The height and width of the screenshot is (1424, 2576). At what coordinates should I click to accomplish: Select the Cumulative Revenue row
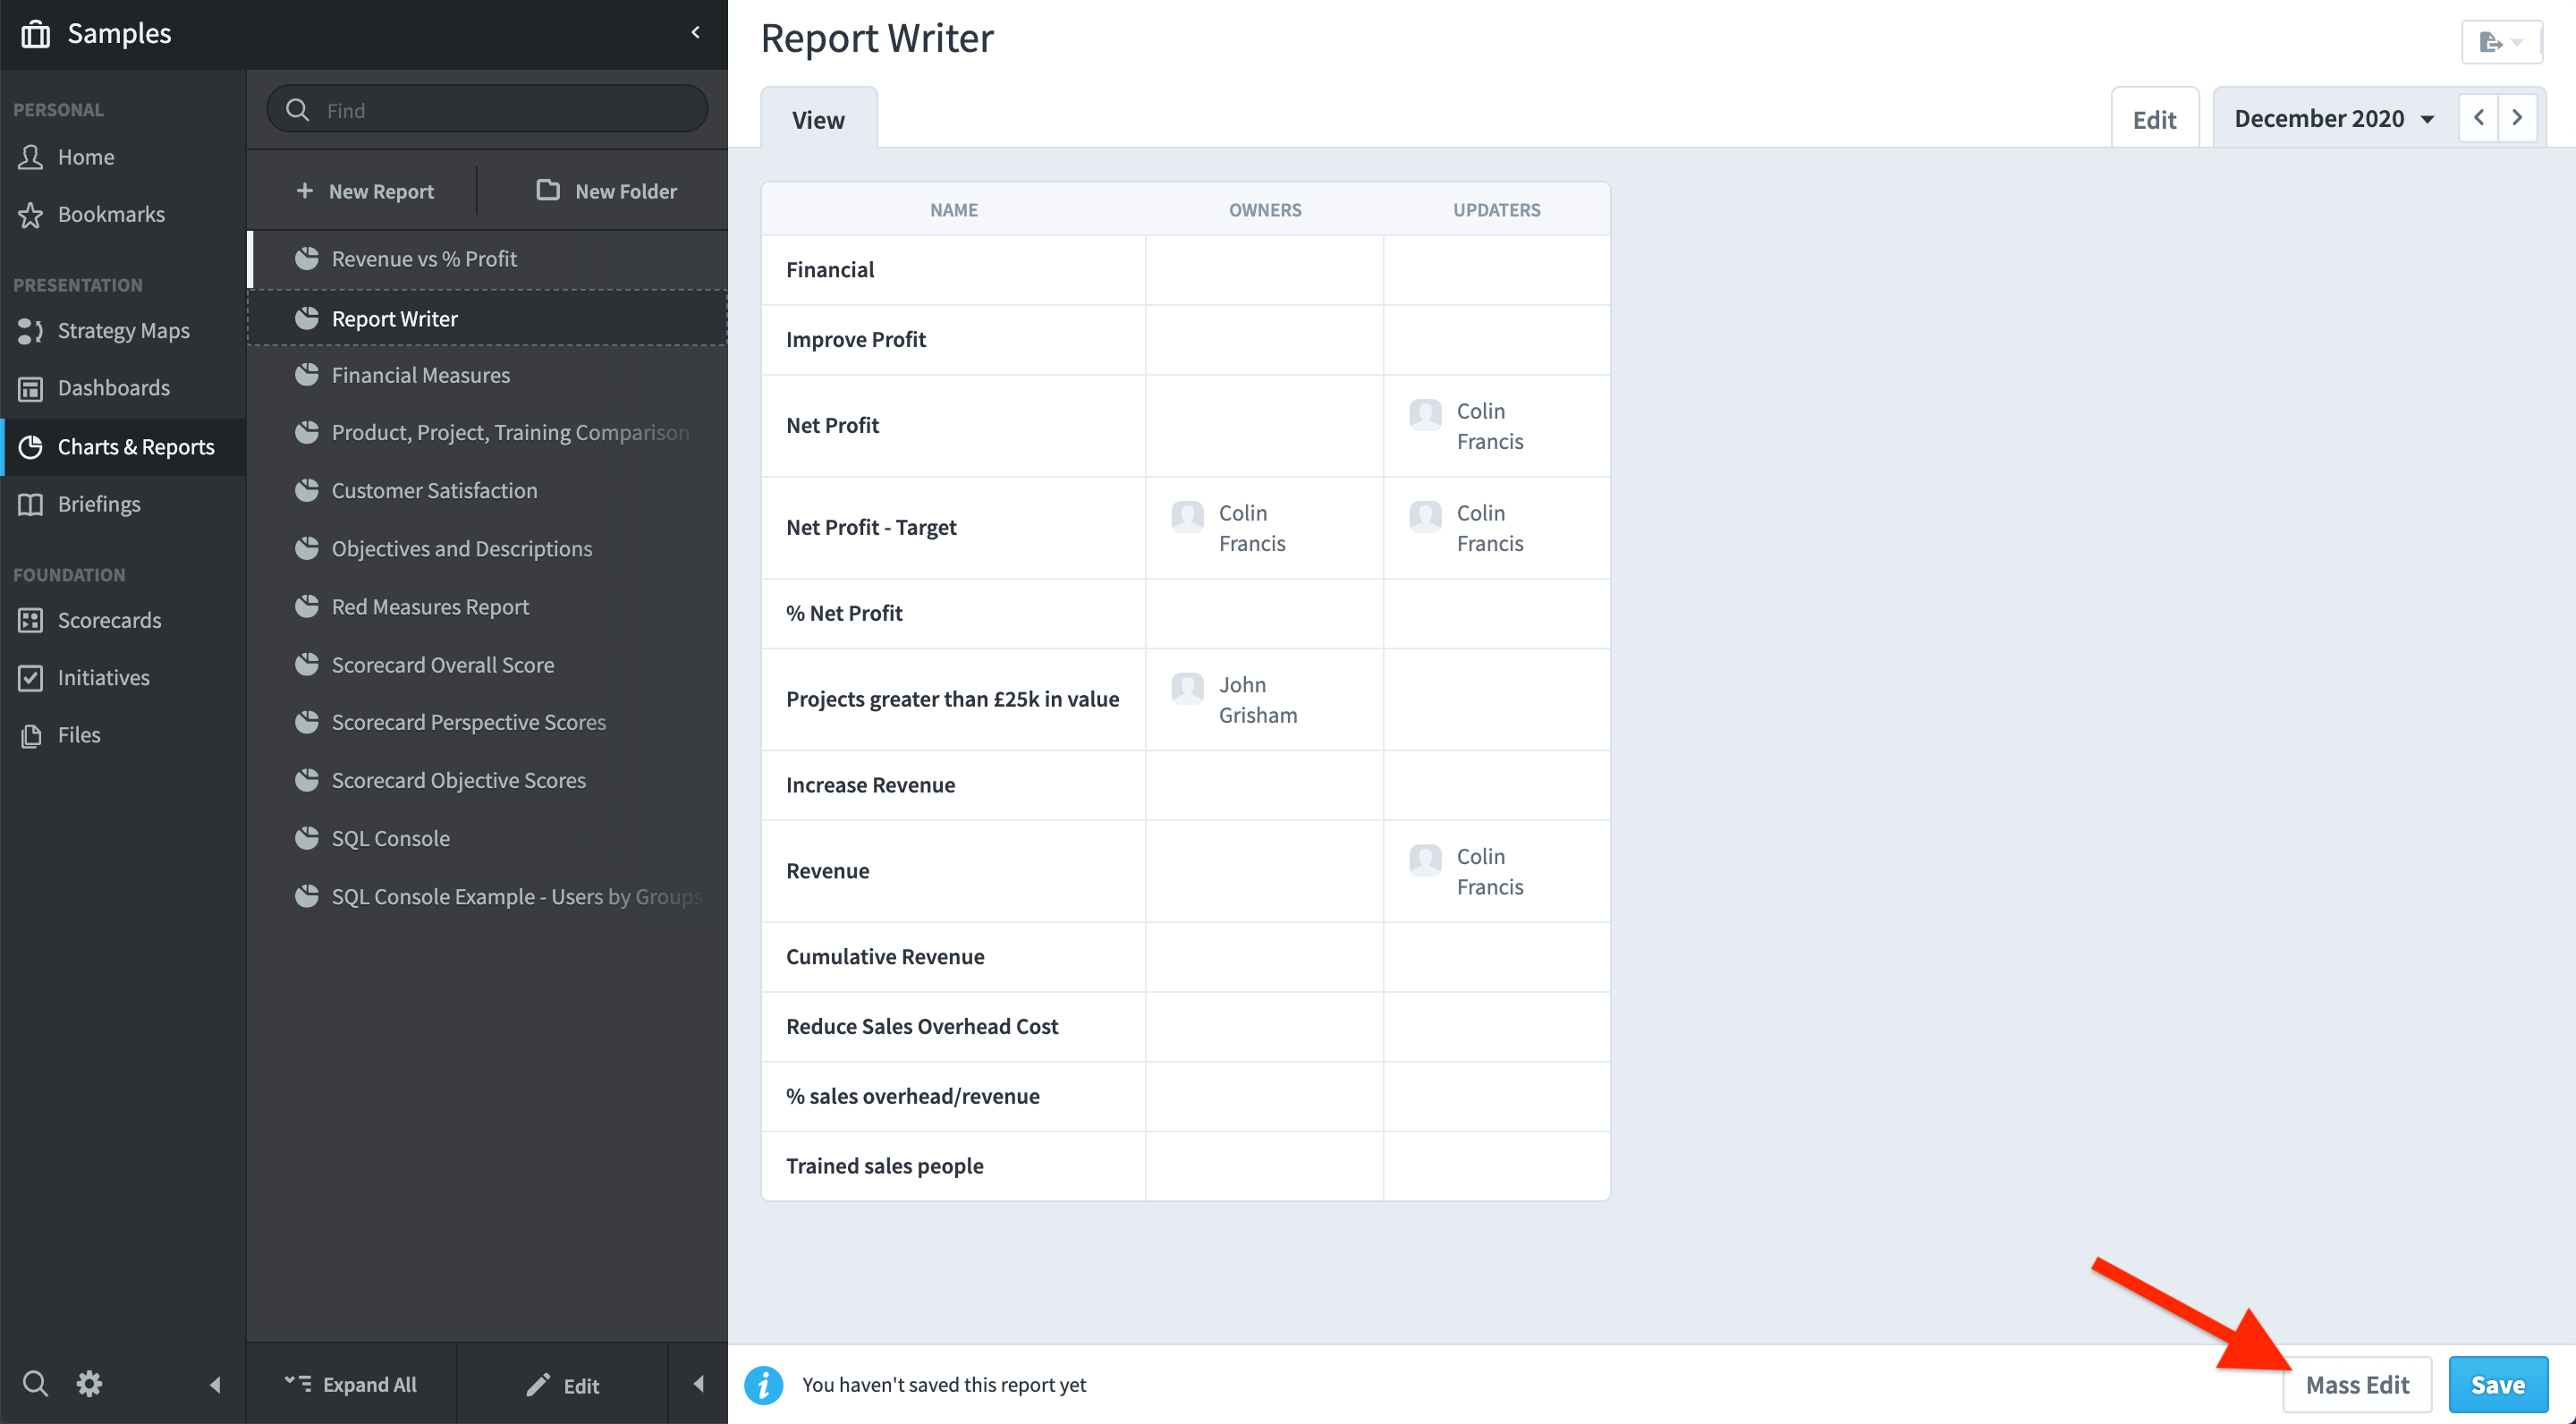point(1186,957)
